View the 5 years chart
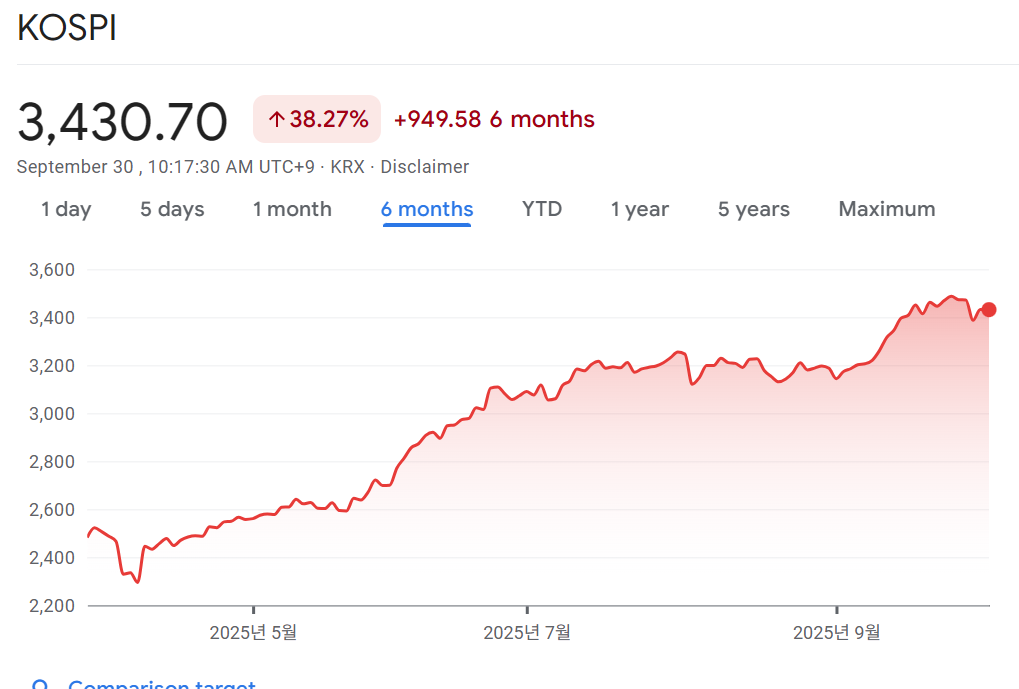This screenshot has width=1019, height=689. pyautogui.click(x=754, y=209)
